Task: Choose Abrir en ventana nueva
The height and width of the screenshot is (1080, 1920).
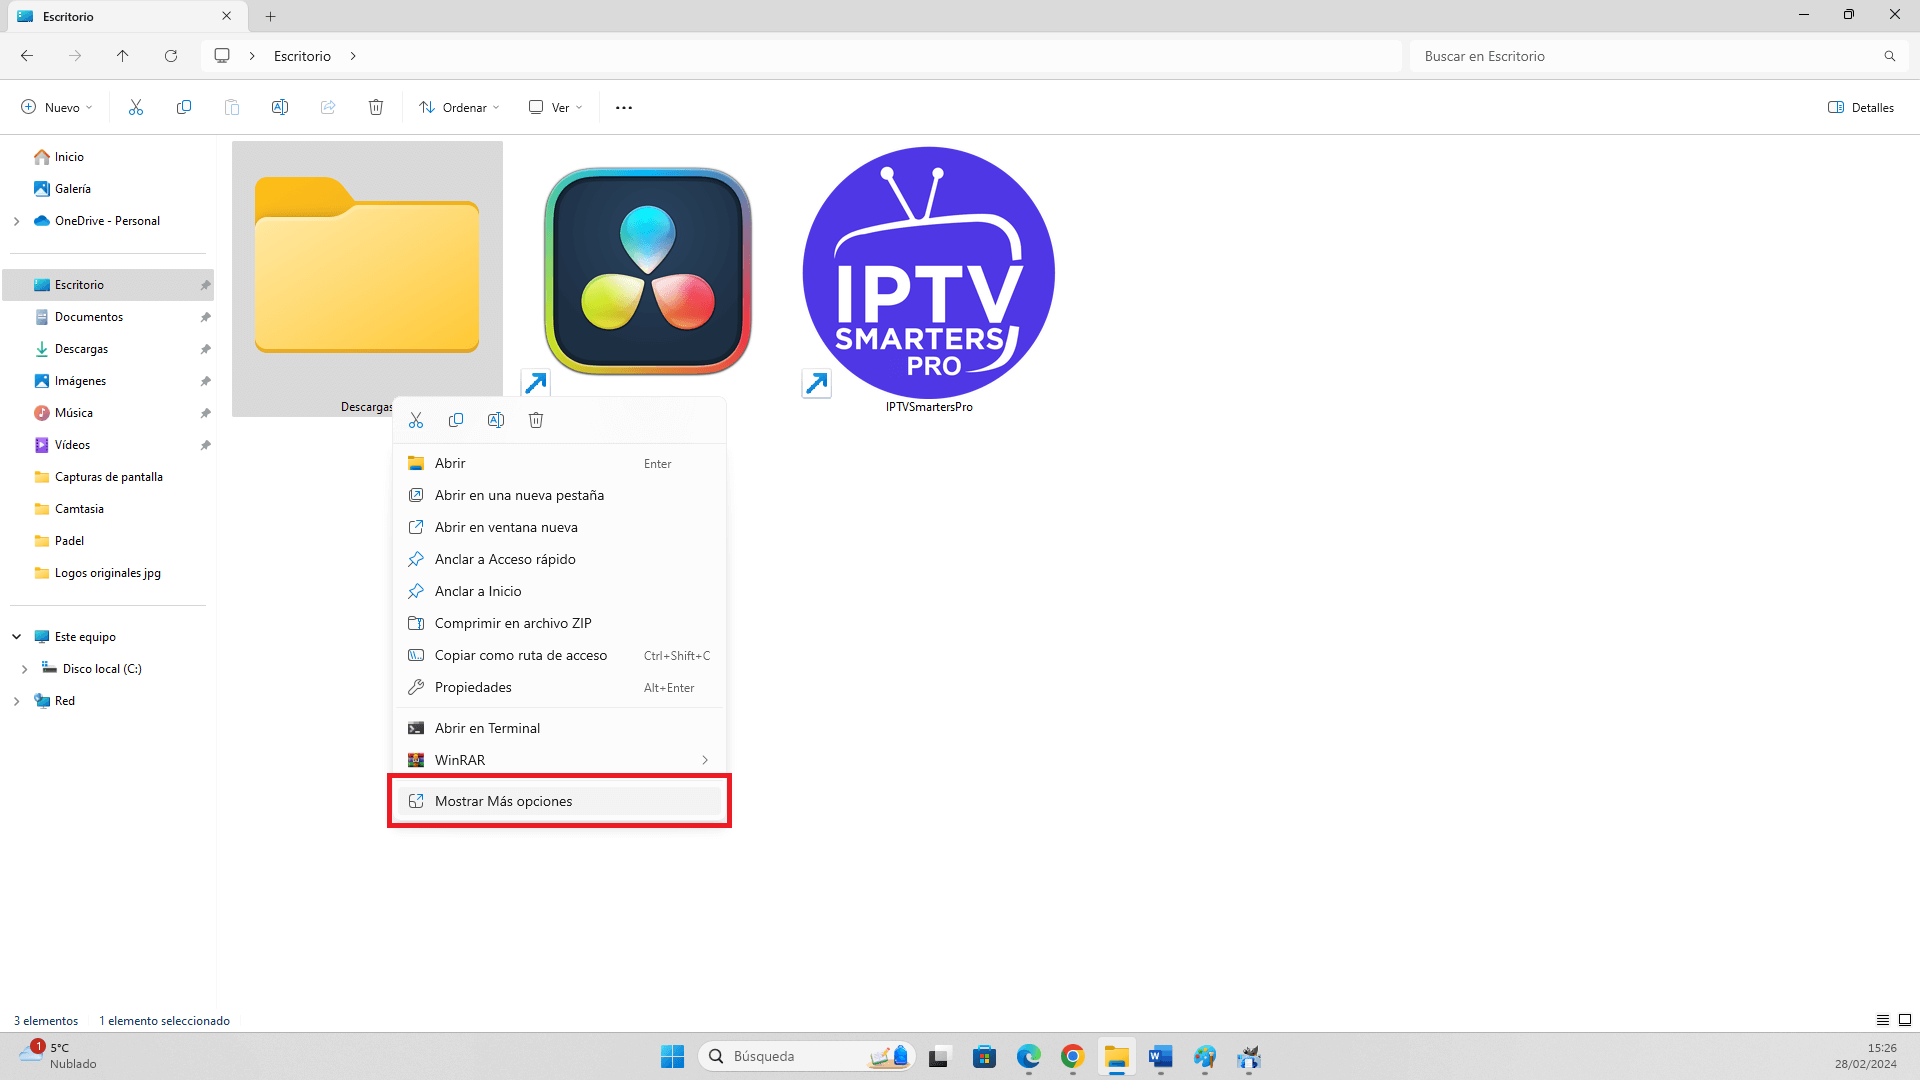Action: coord(559,527)
